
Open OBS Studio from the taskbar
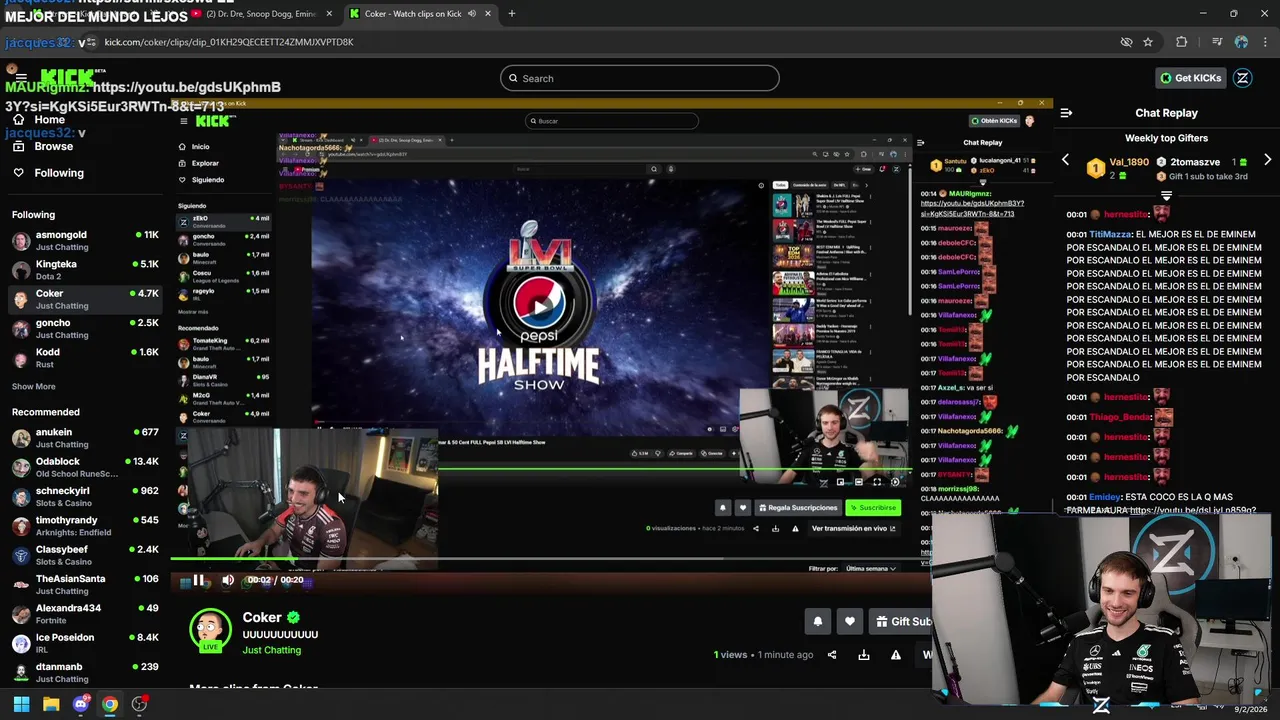coord(139,704)
